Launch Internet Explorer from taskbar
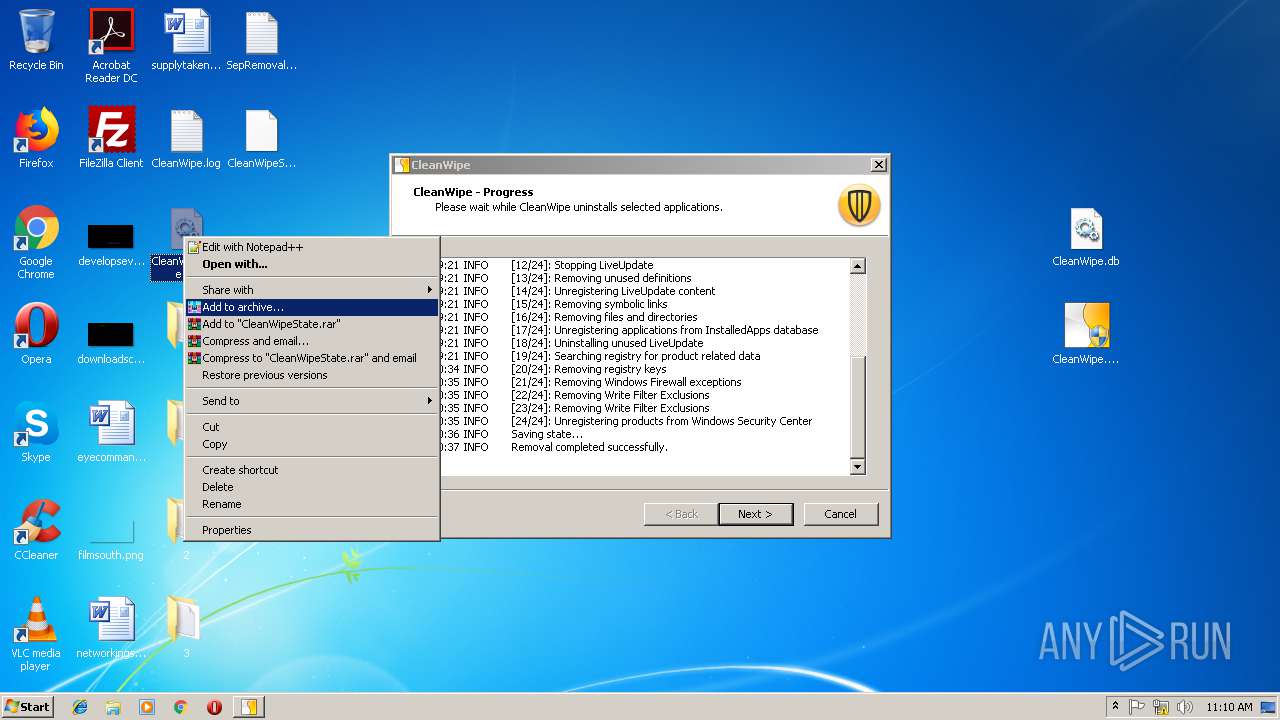Screen dimensions: 1280x720 80,707
